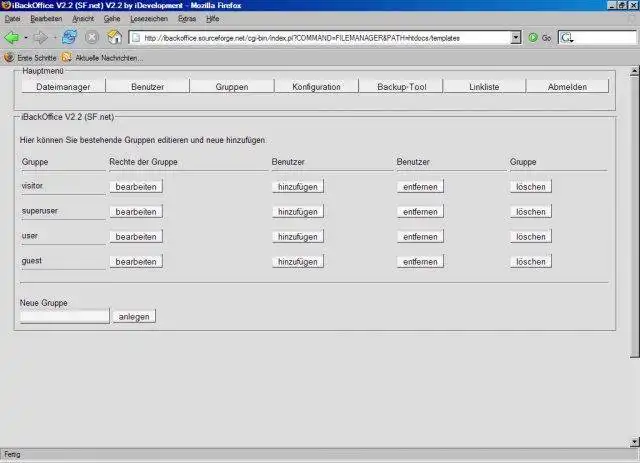The height and width of the screenshot is (463, 640).
Task: Click the green Back arrow icon
Action: (x=12, y=38)
